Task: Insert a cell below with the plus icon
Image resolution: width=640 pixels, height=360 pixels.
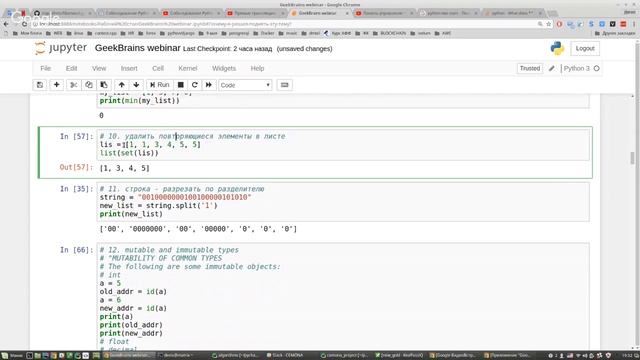Action: (56, 85)
